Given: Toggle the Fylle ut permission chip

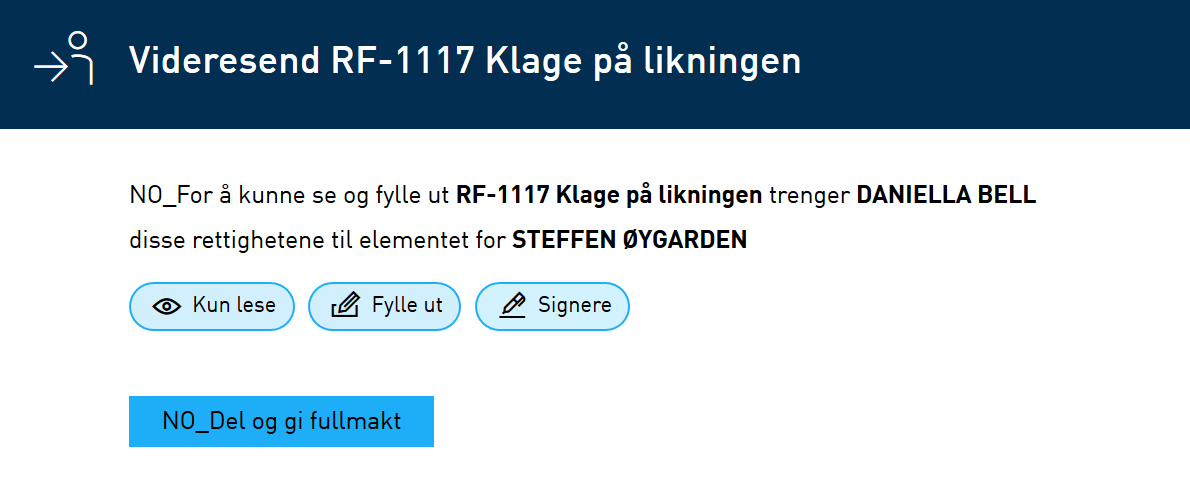Looking at the screenshot, I should coord(384,306).
